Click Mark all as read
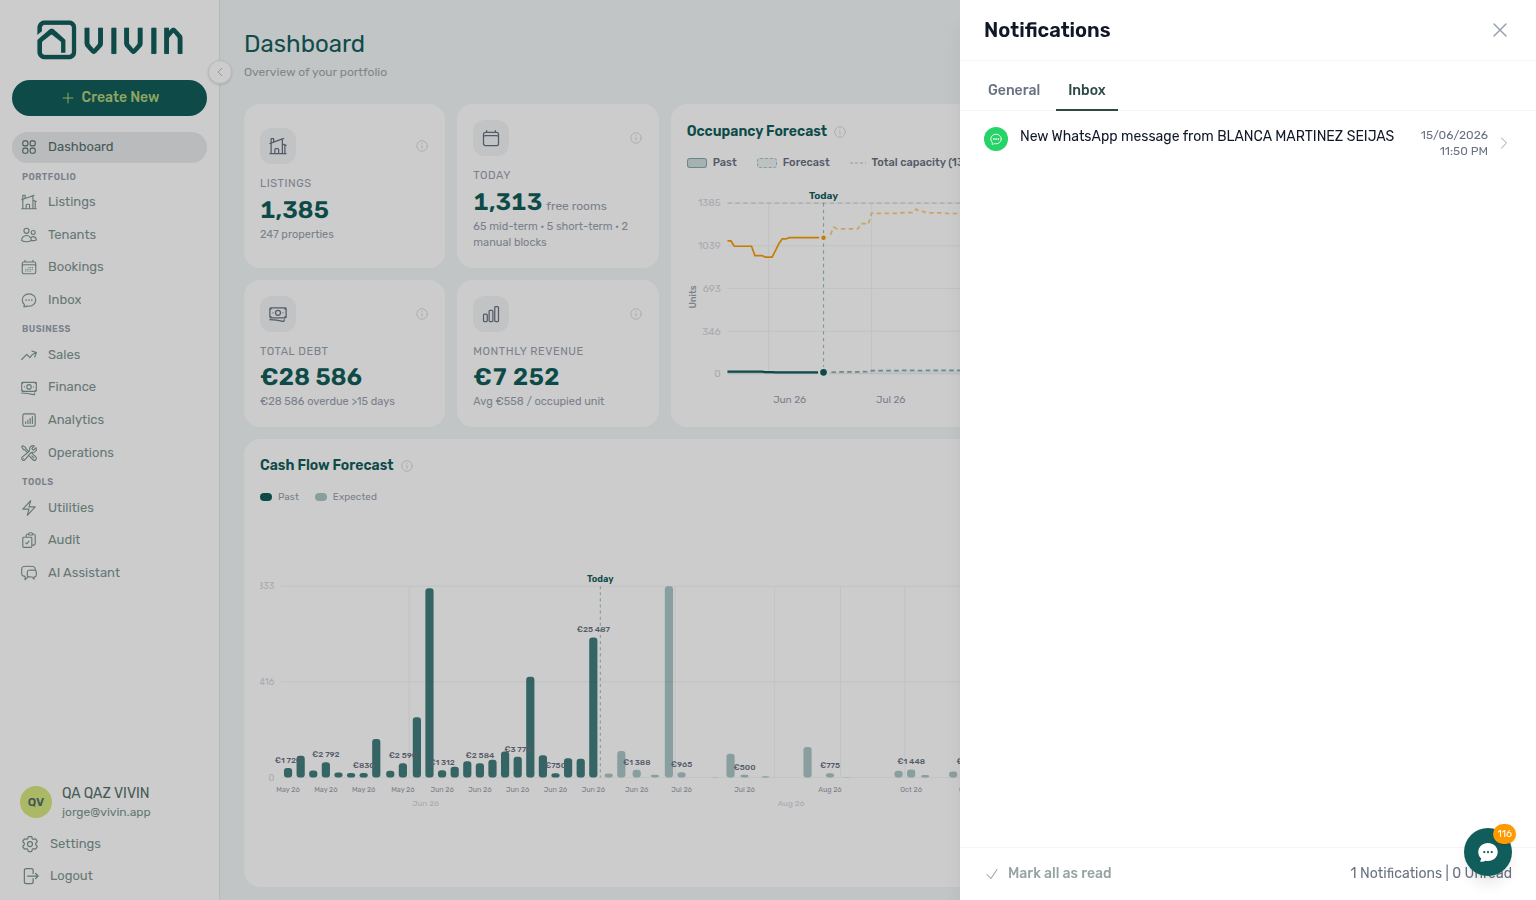Screen dimensions: 1536x900 [1049, 873]
